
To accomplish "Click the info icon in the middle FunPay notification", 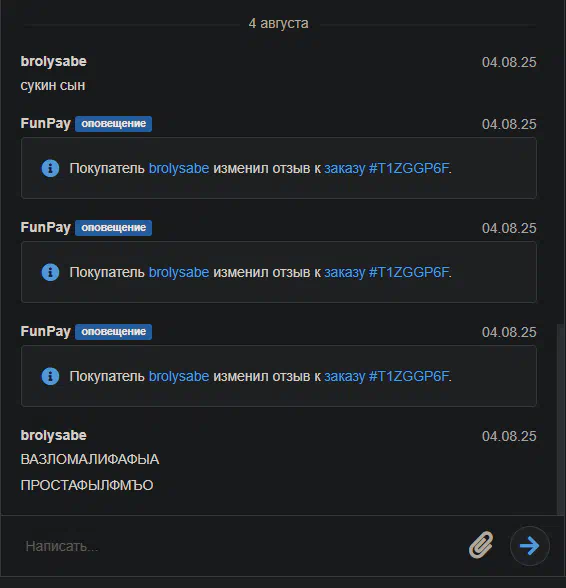I will tap(50, 272).
